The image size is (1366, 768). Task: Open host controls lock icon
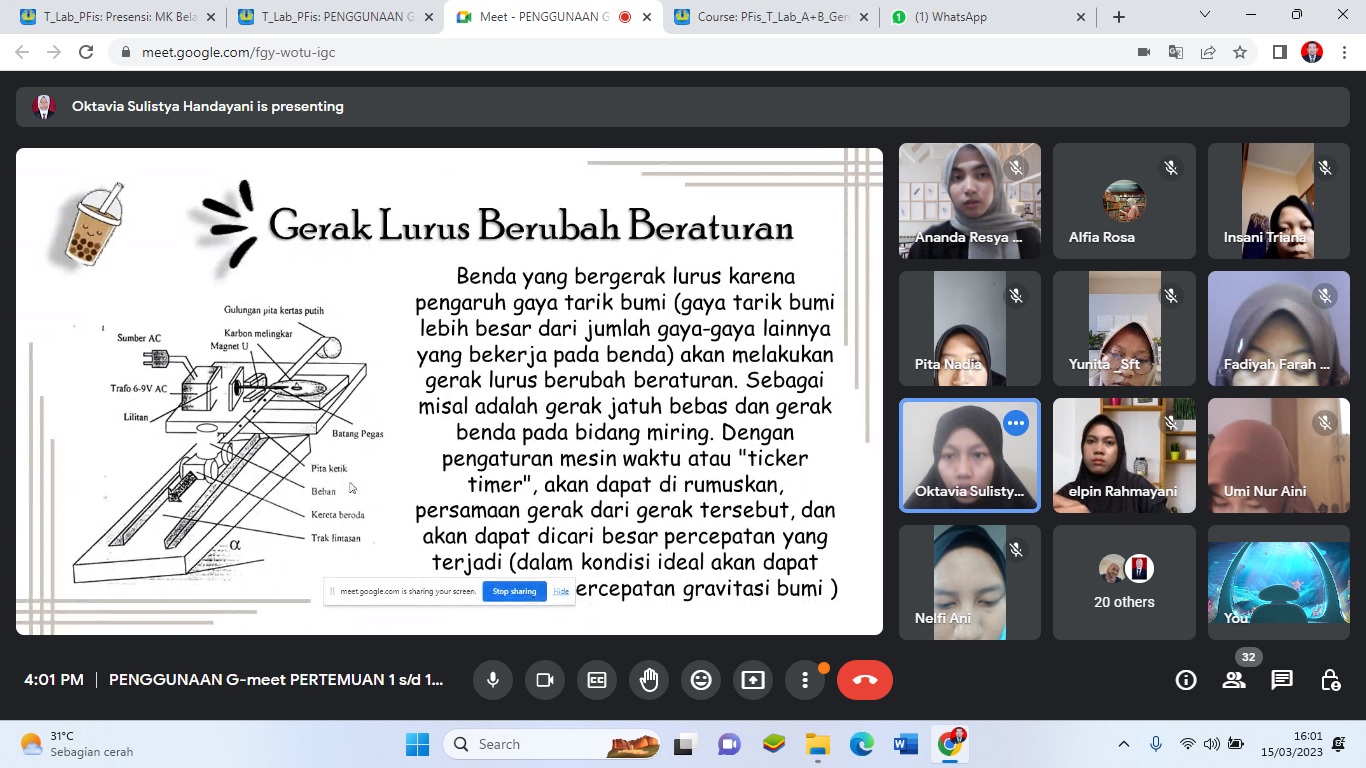point(1330,680)
